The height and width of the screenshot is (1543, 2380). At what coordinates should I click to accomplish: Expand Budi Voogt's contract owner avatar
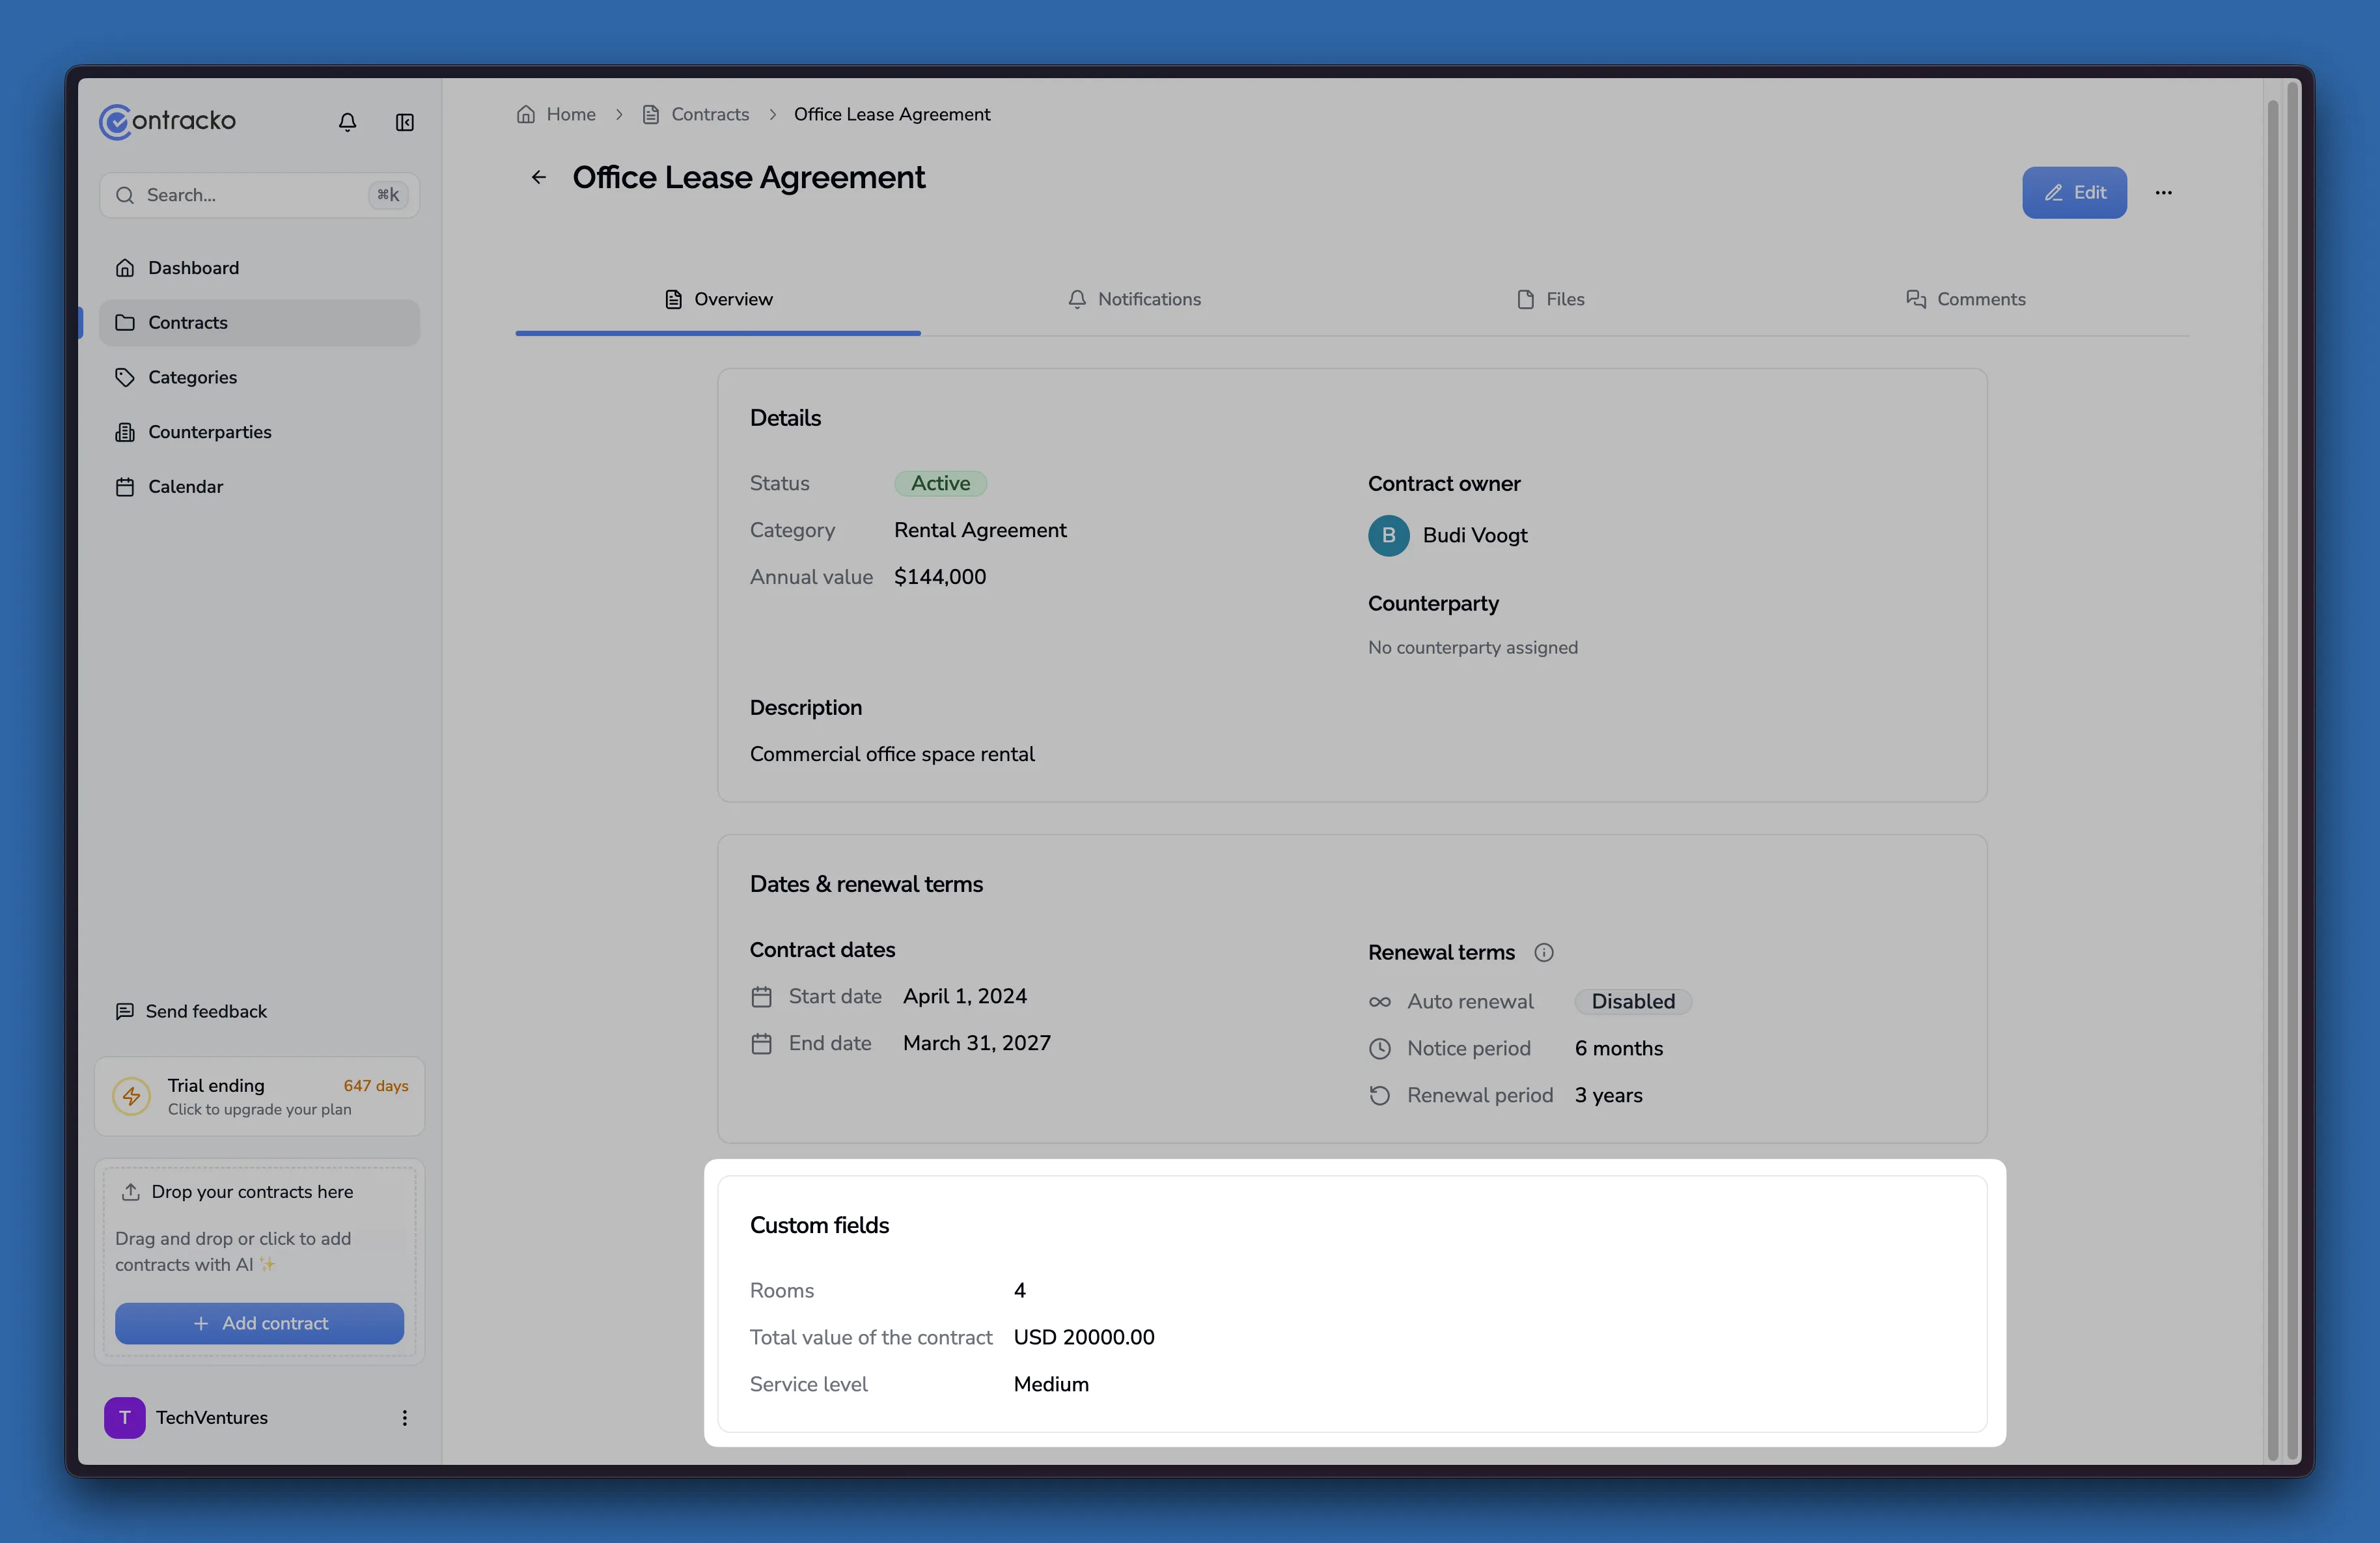point(1388,535)
